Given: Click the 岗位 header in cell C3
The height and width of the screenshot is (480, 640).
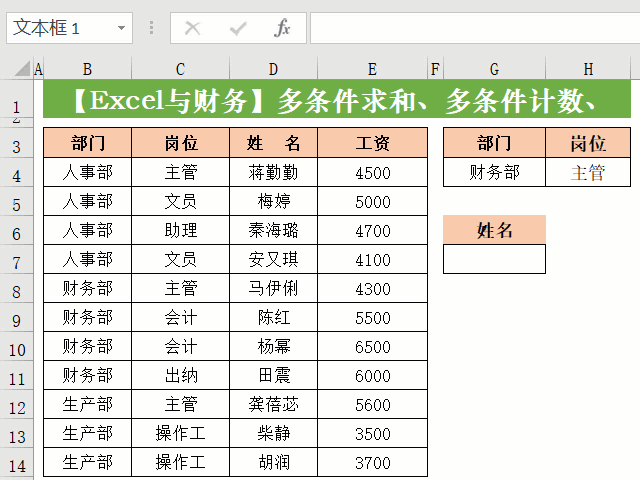Looking at the screenshot, I should [180, 143].
